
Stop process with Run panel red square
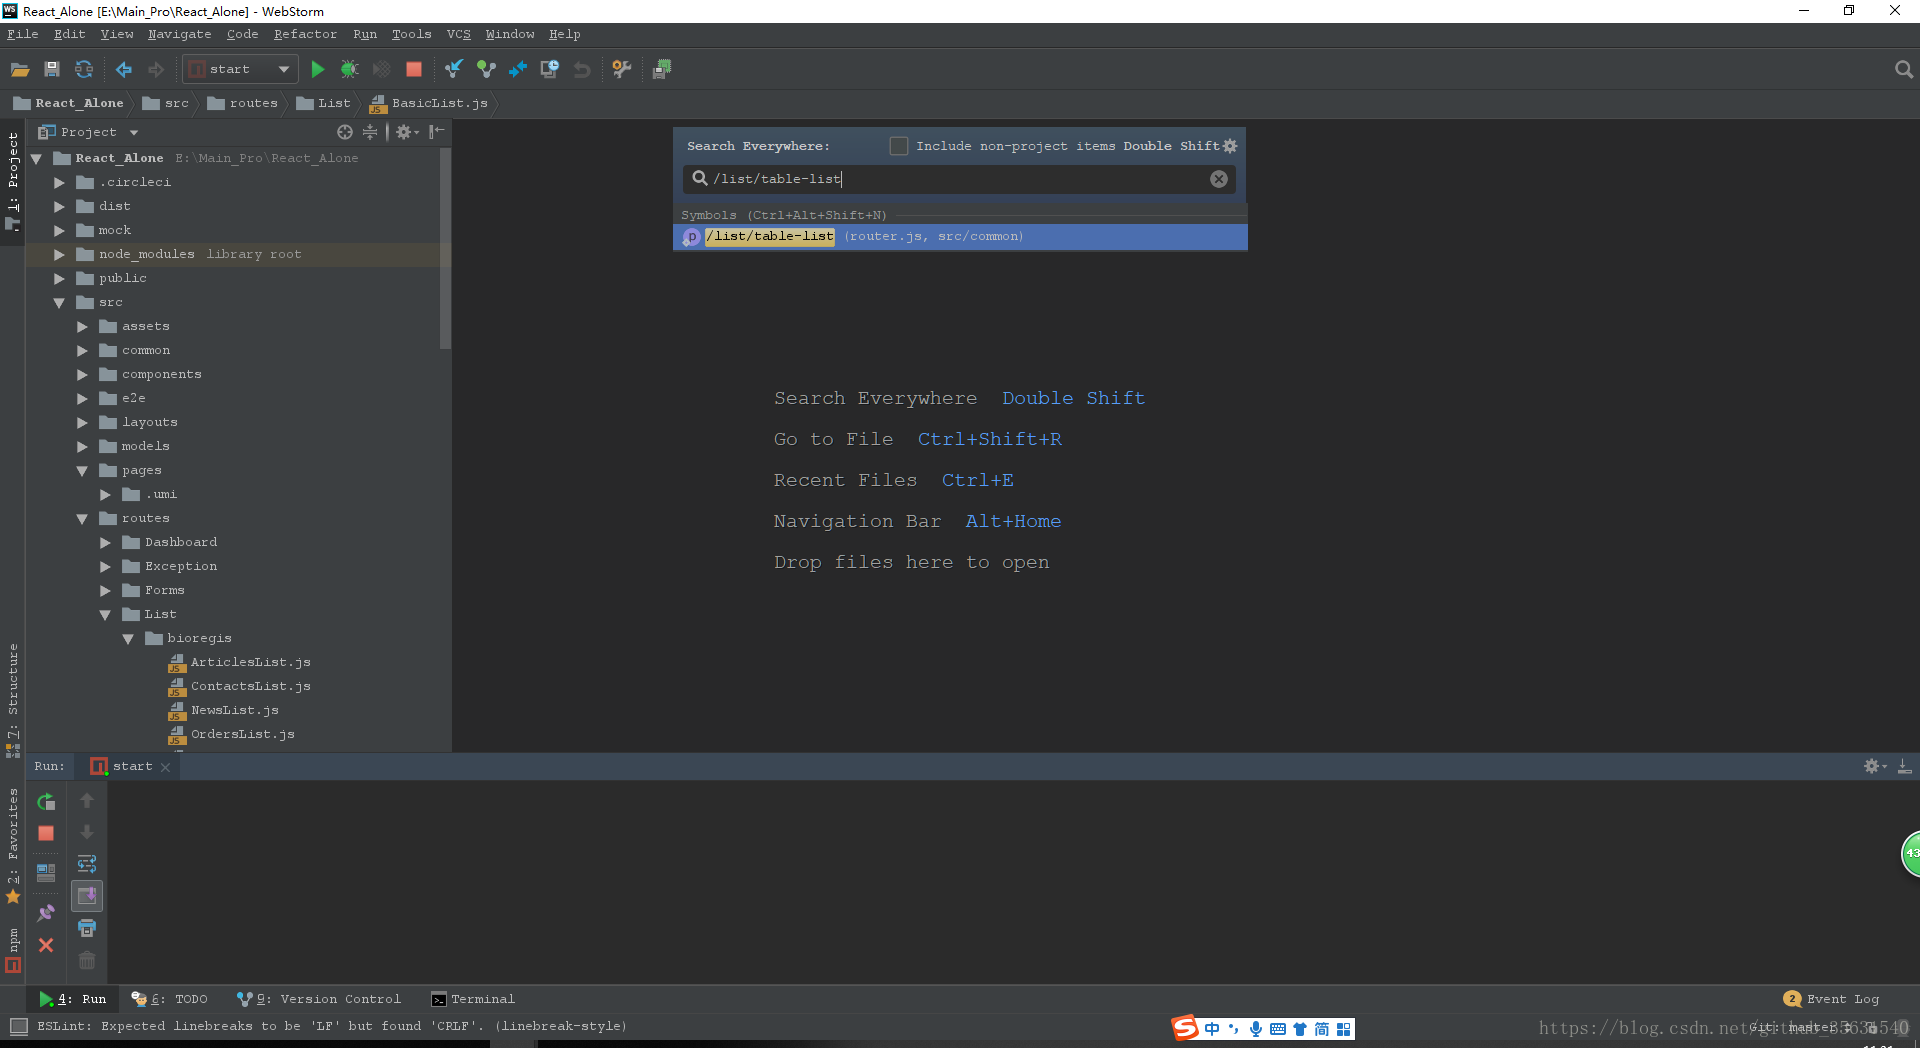[46, 833]
